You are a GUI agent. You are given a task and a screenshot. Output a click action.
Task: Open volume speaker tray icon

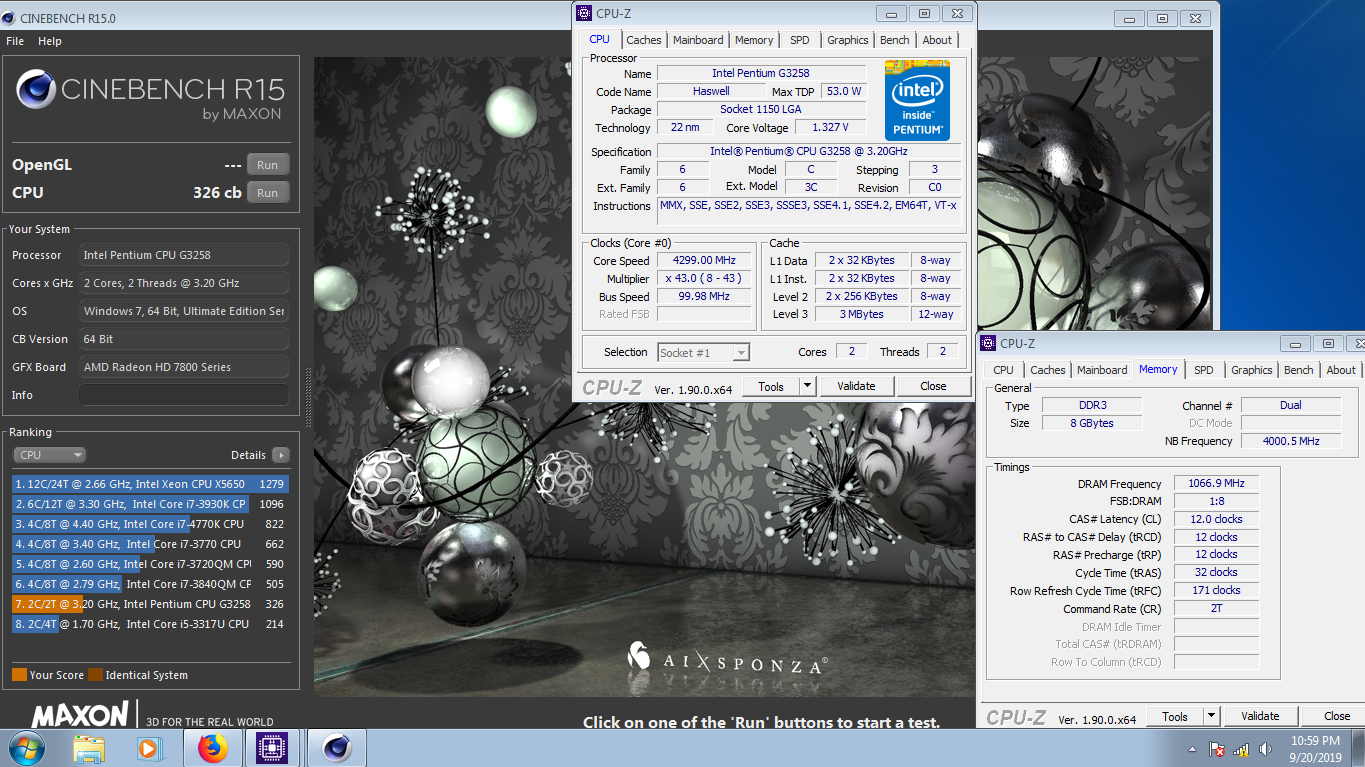tap(1266, 749)
